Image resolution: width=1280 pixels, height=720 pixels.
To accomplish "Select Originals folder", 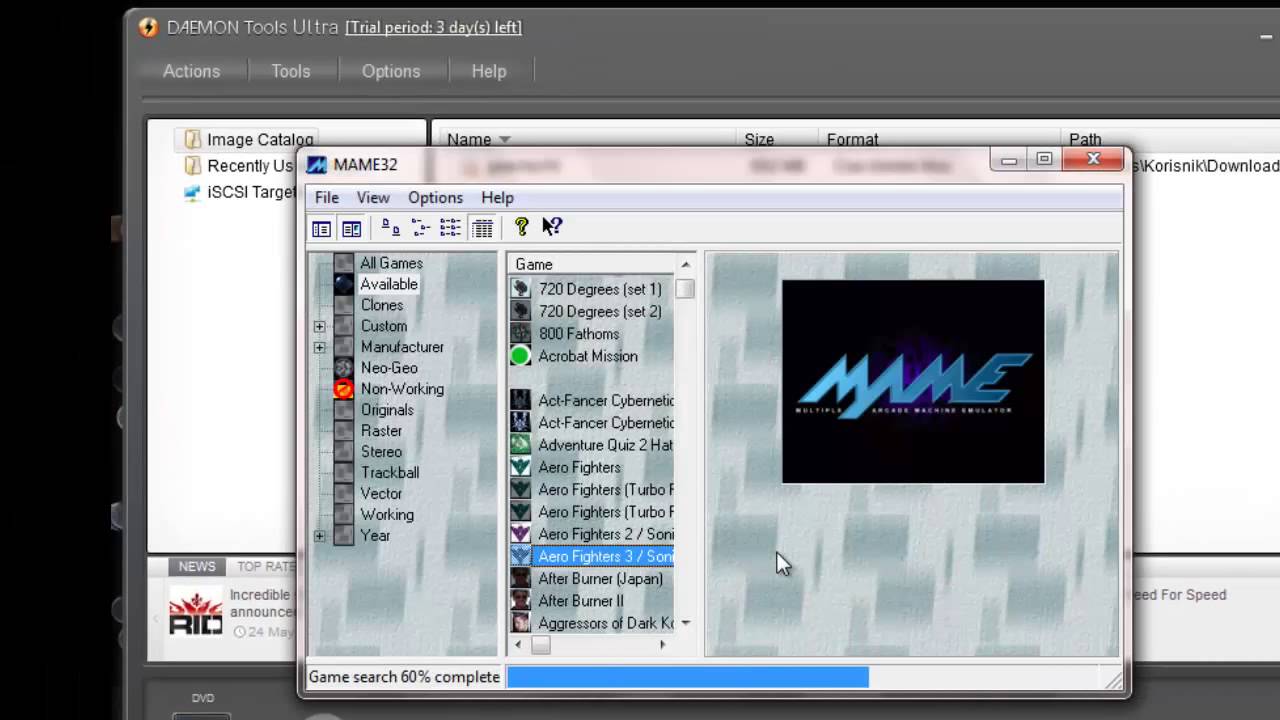I will (387, 410).
